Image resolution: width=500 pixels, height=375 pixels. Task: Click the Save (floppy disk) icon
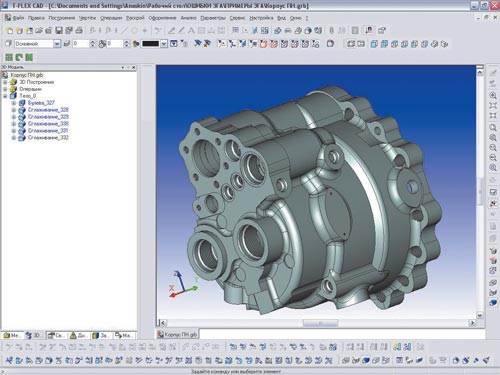59,31
